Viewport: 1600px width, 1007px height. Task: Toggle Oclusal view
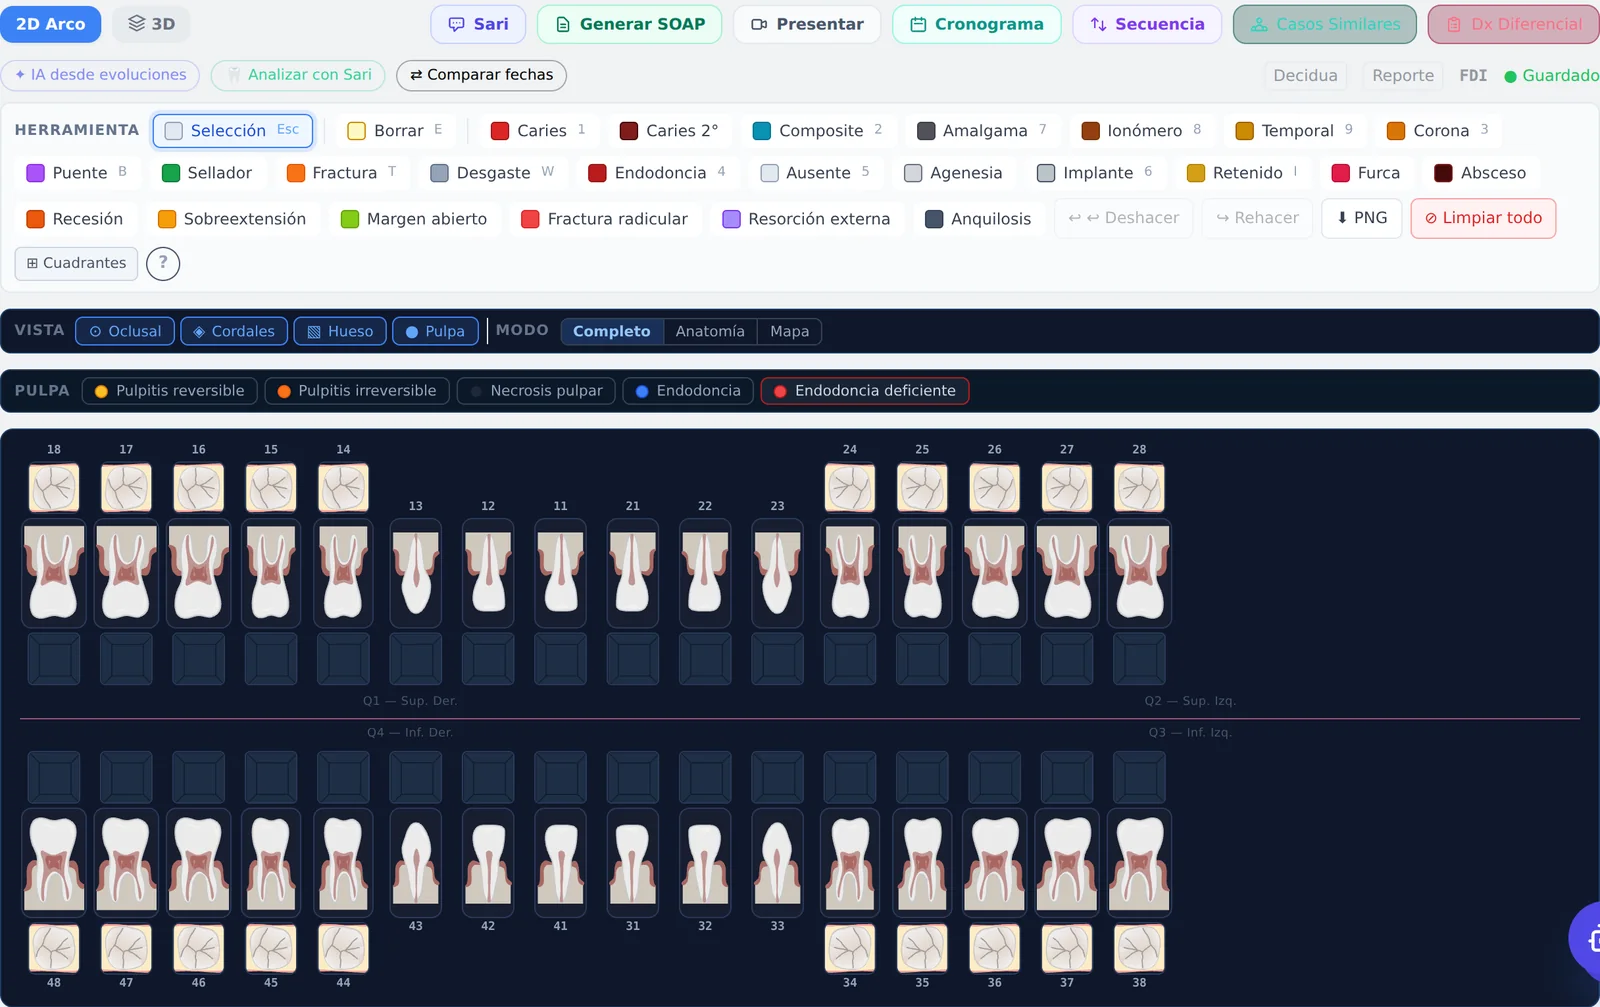point(125,331)
